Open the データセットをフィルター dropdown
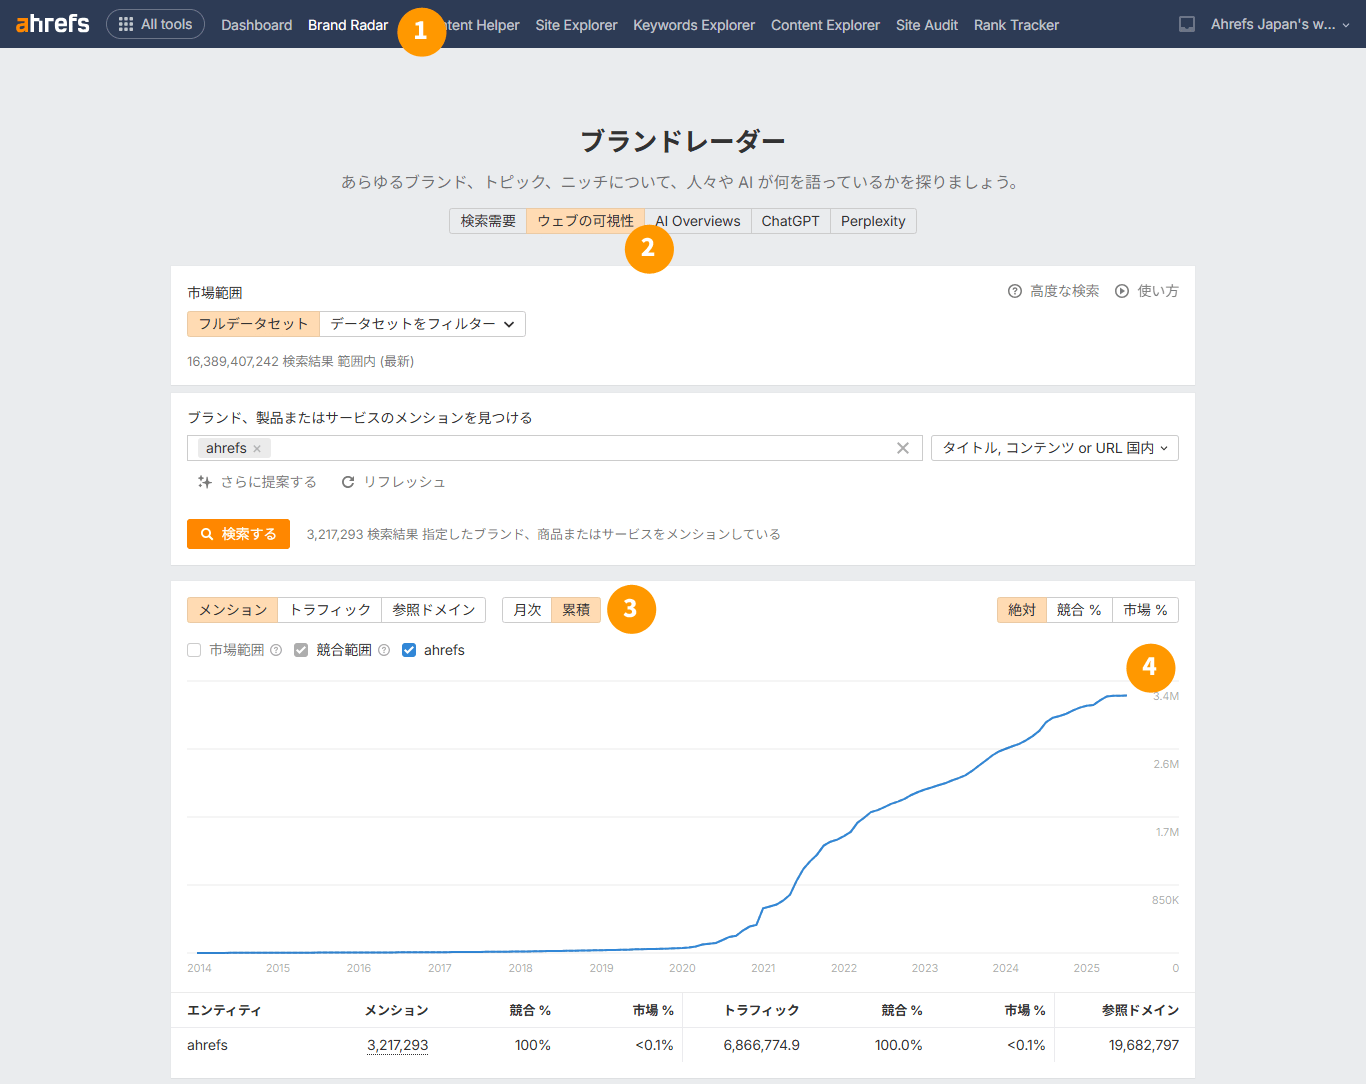 pyautogui.click(x=422, y=324)
